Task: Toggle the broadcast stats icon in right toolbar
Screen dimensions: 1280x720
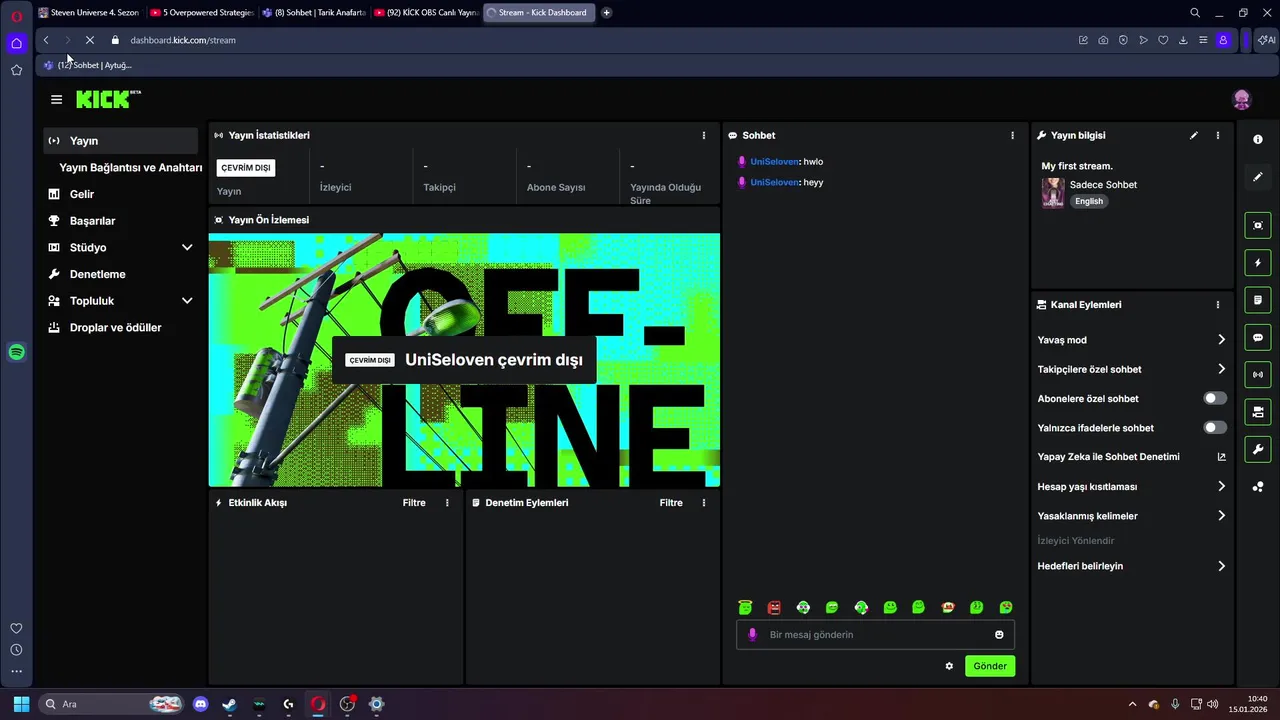Action: pos(1258,375)
